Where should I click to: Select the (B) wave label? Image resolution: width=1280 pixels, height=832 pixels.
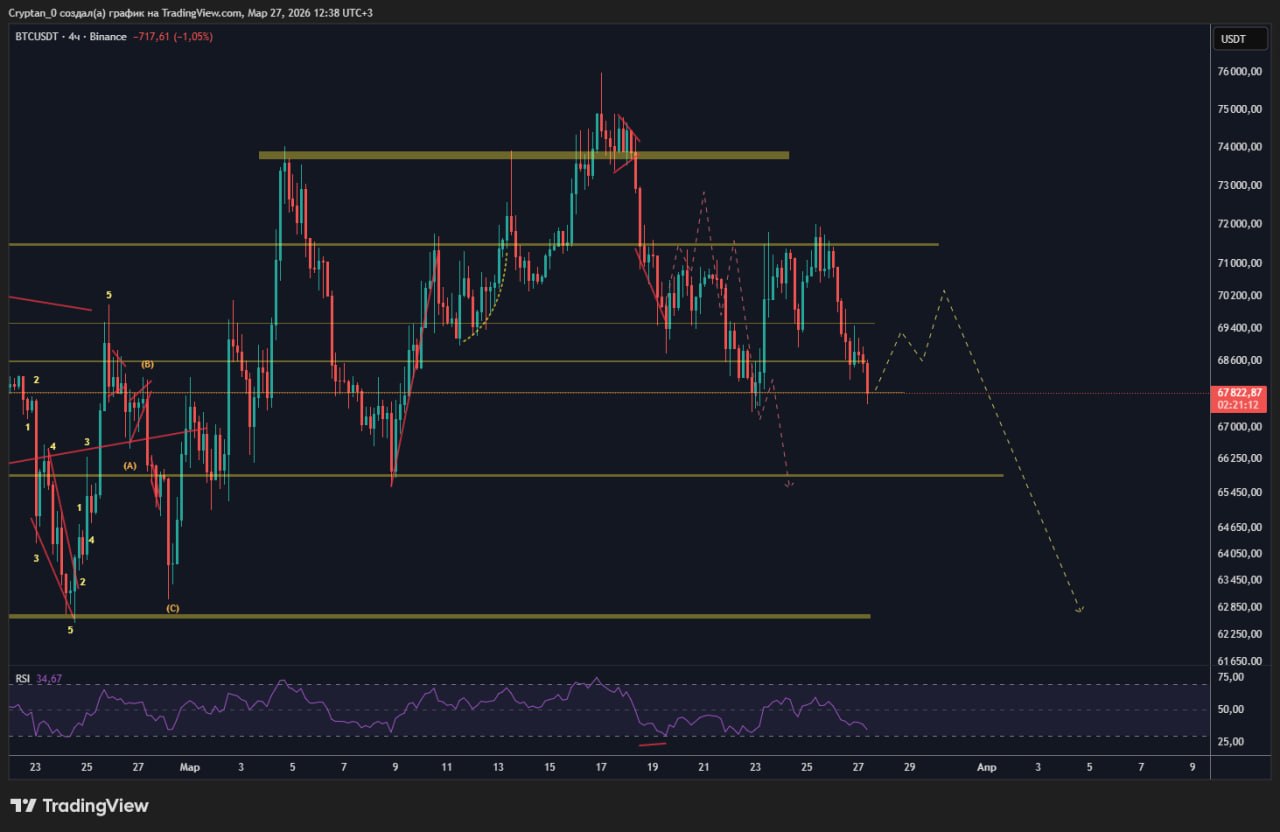point(147,364)
